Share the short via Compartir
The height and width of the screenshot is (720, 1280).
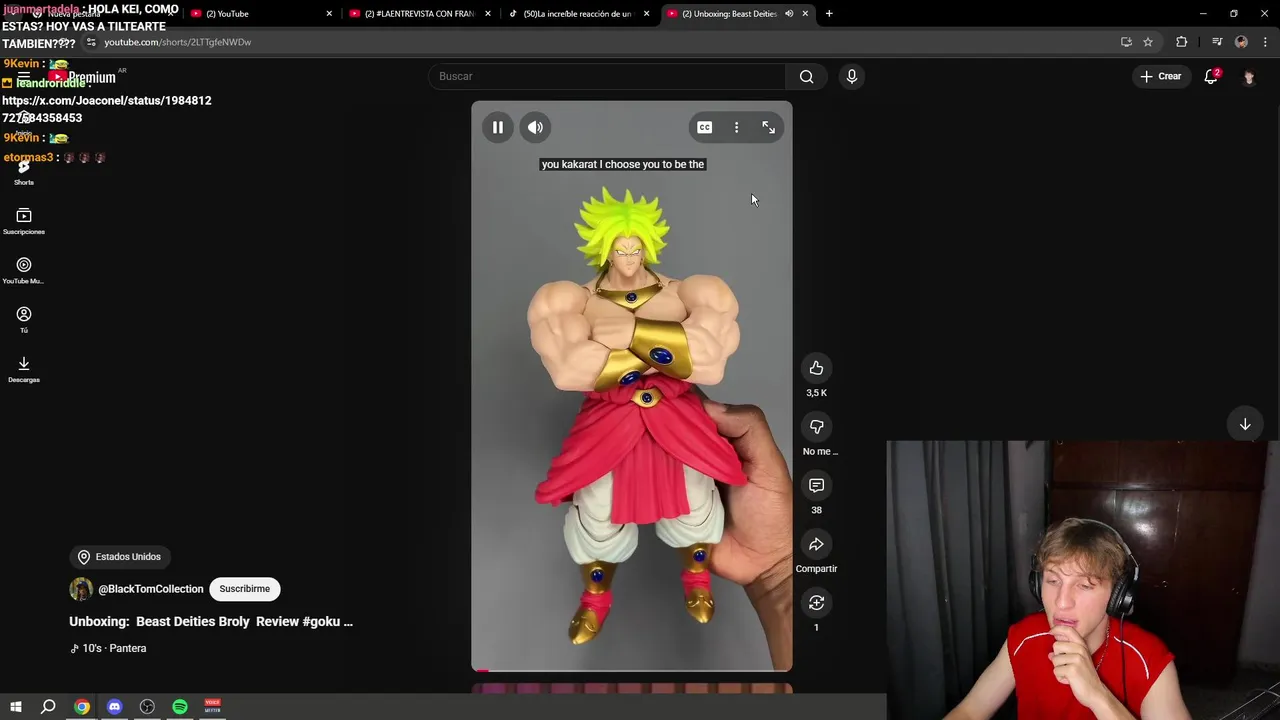point(816,544)
